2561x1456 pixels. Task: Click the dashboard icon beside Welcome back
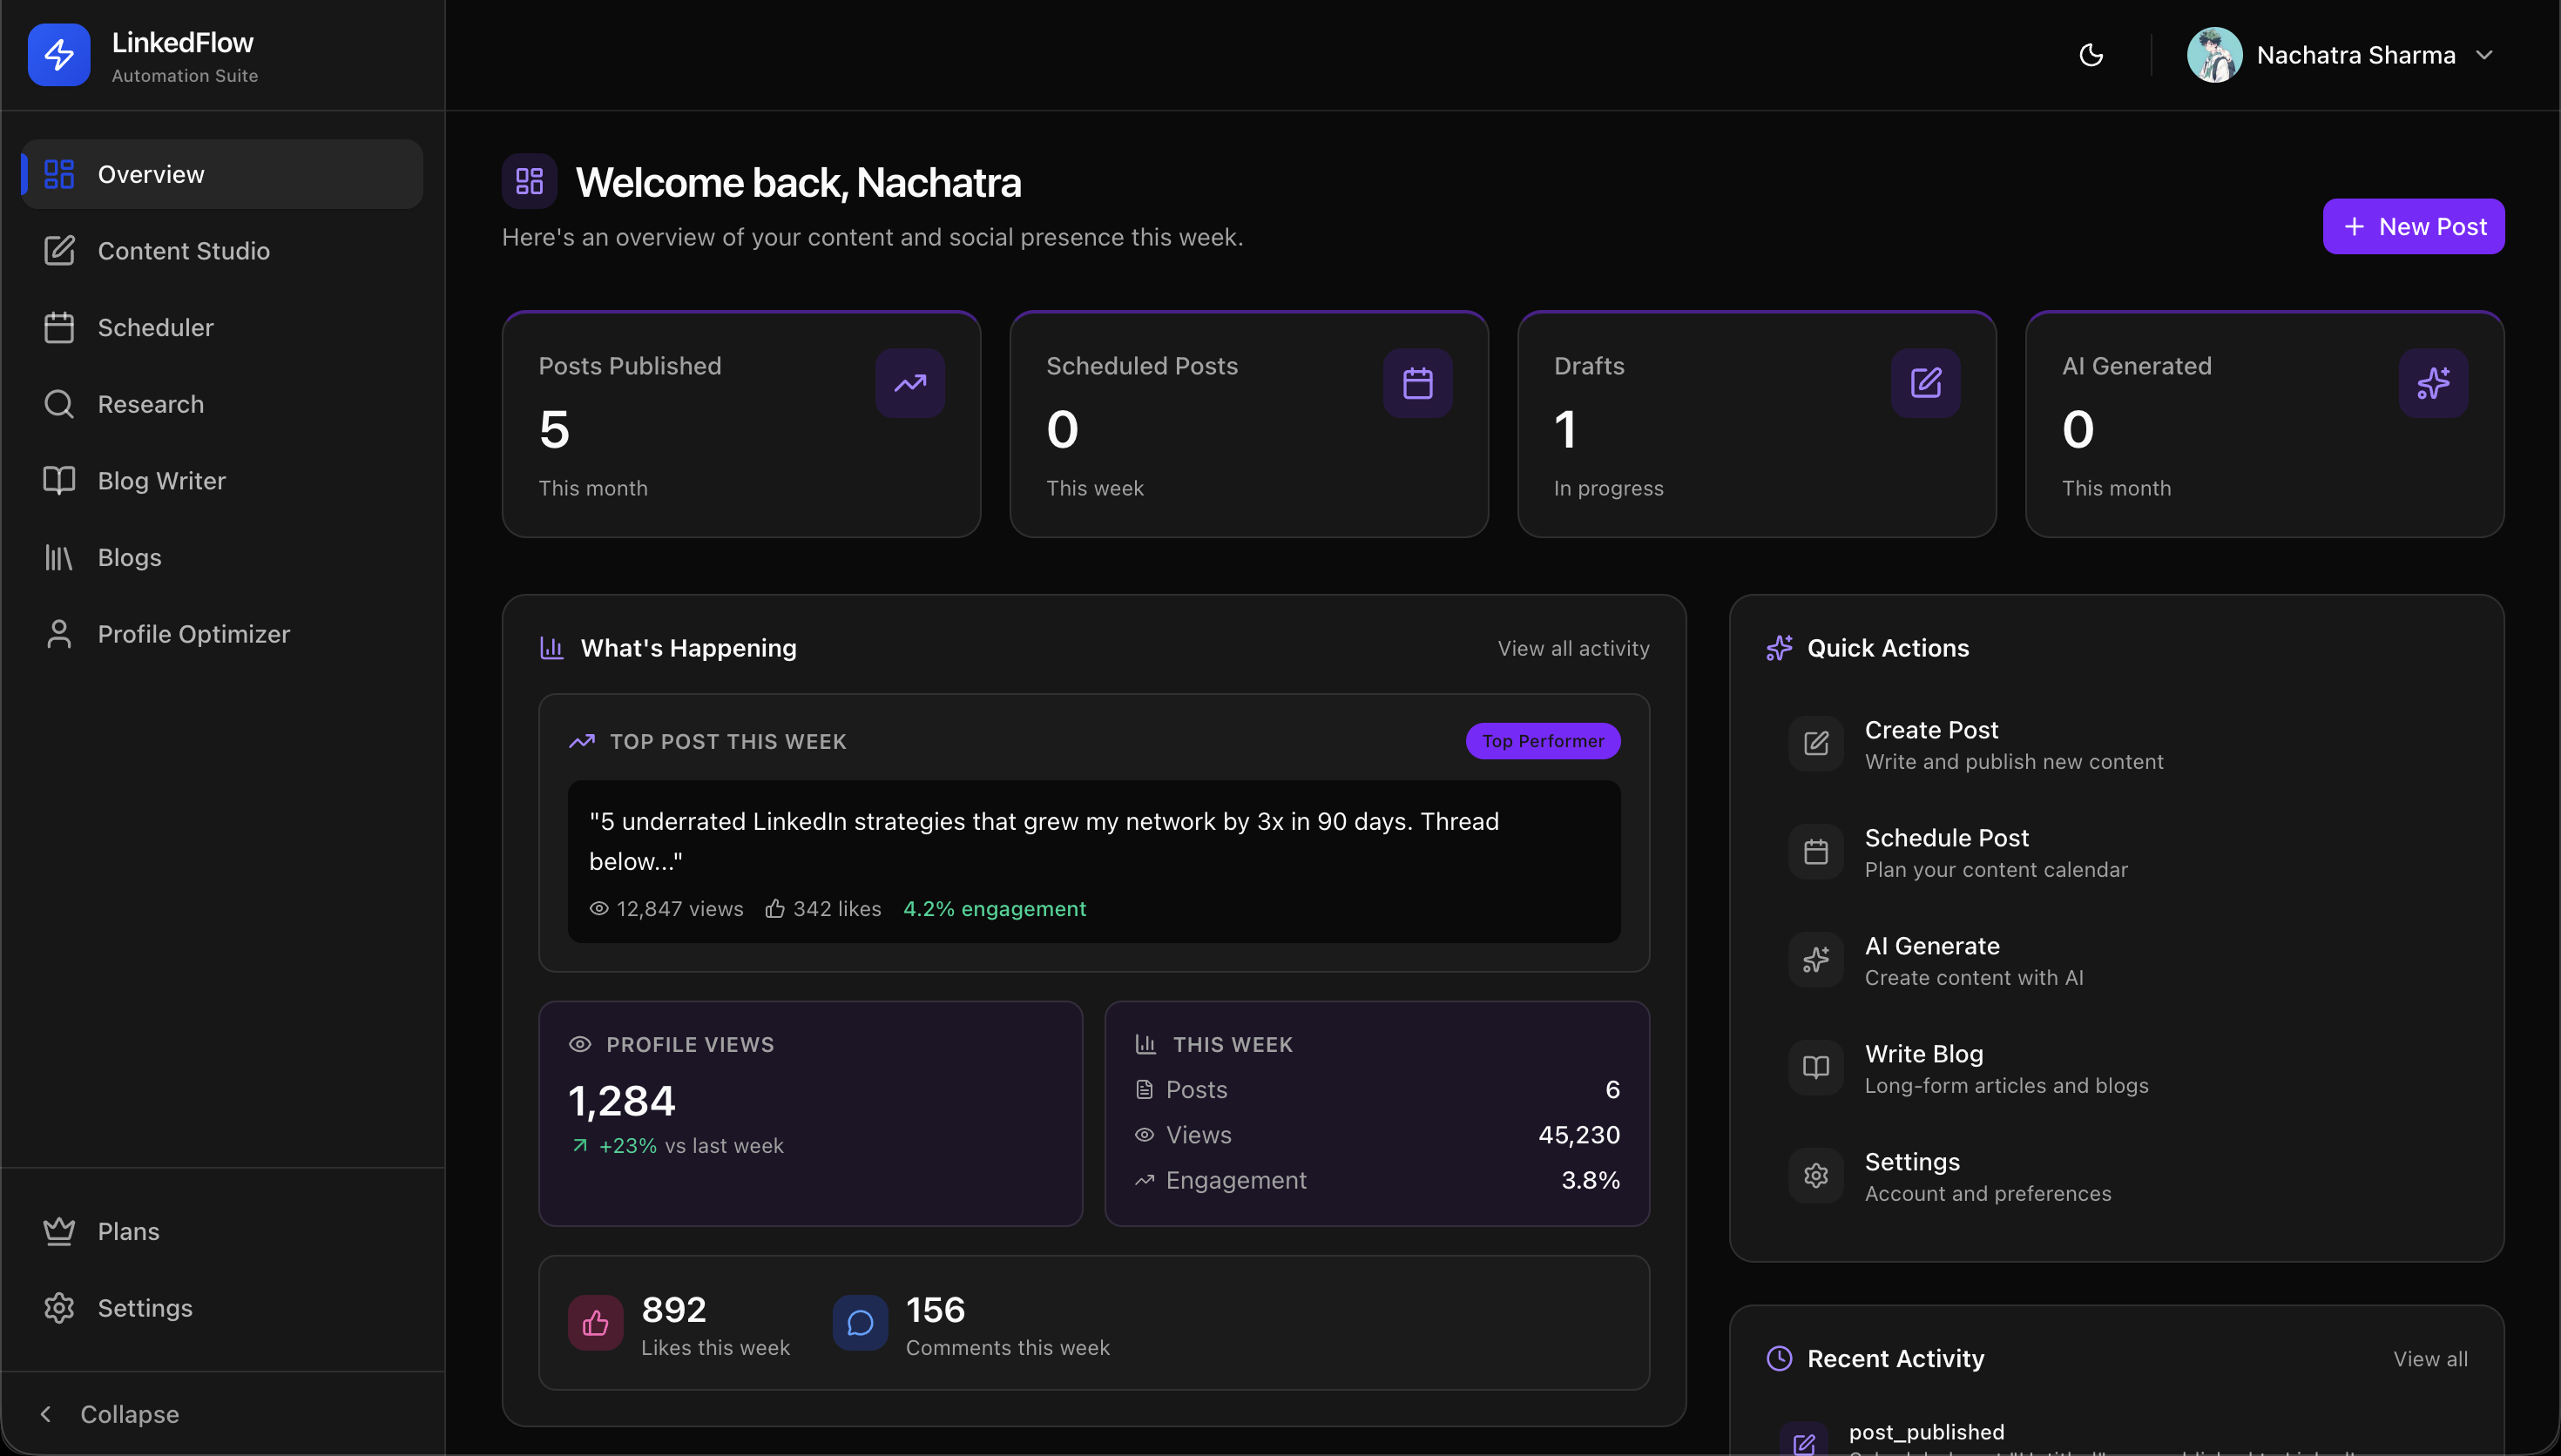pyautogui.click(x=529, y=181)
